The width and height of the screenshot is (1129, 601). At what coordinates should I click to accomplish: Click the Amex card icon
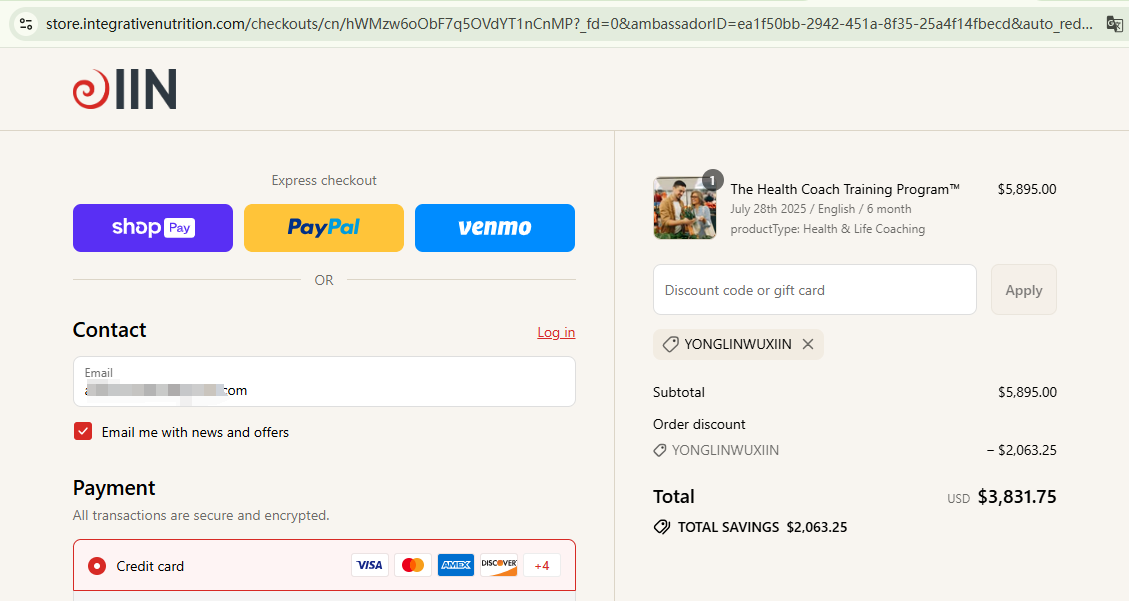pos(456,565)
